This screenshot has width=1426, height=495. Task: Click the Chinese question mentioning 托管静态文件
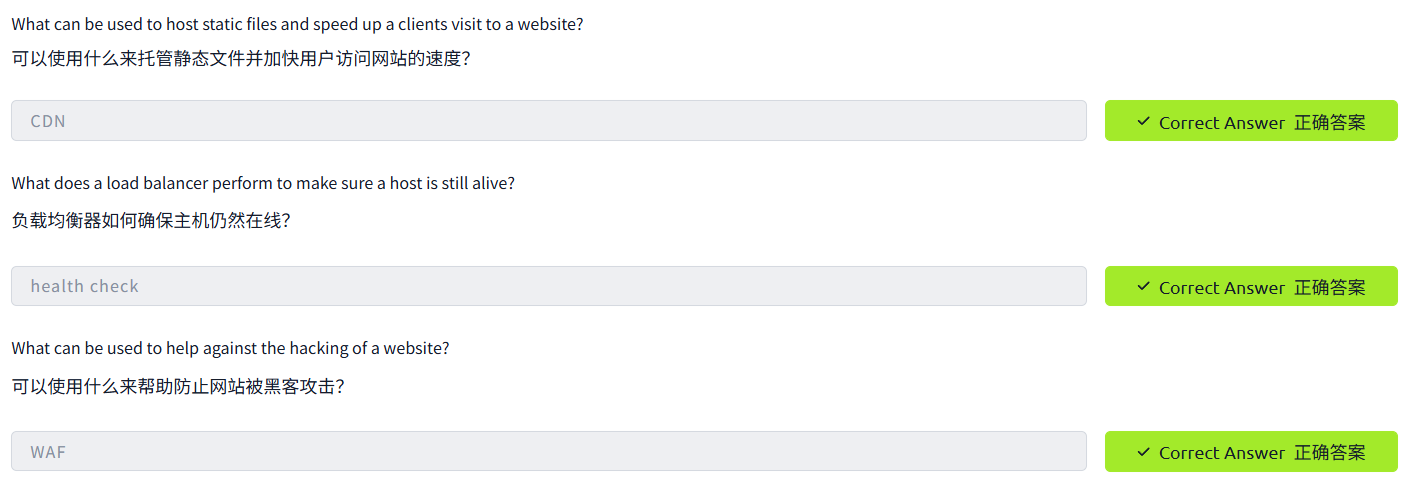point(240,59)
